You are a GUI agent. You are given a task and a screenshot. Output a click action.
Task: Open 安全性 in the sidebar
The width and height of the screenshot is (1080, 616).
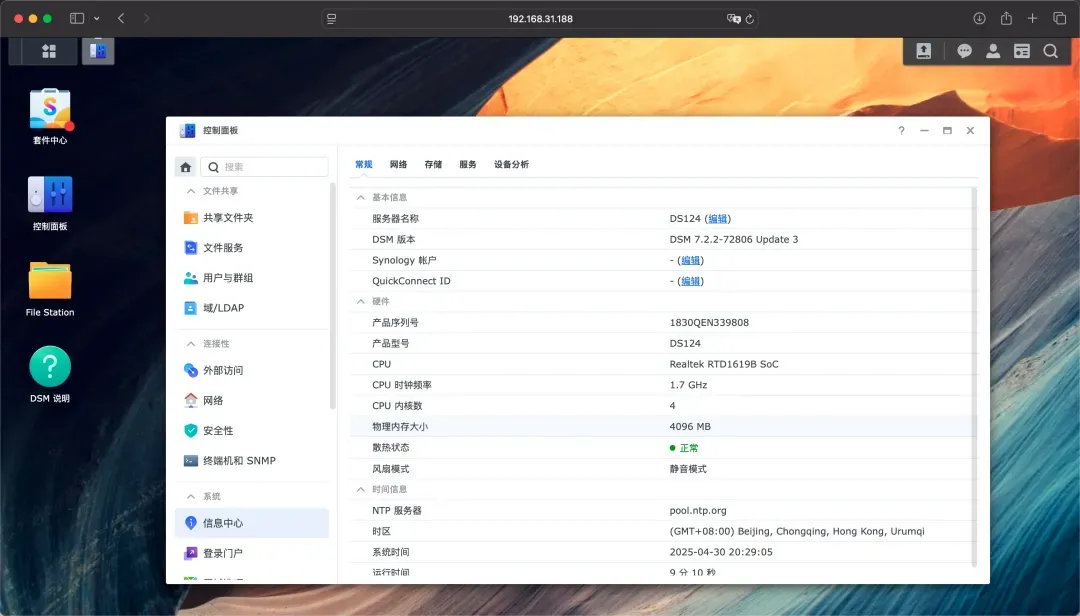(x=252, y=431)
